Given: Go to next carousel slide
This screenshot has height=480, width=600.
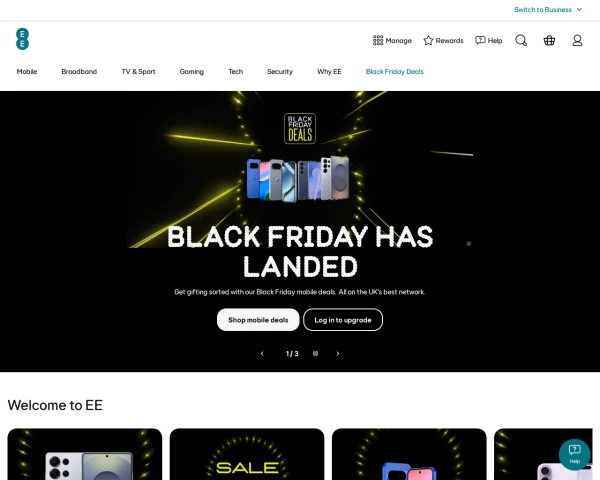Looking at the screenshot, I should click(x=338, y=354).
